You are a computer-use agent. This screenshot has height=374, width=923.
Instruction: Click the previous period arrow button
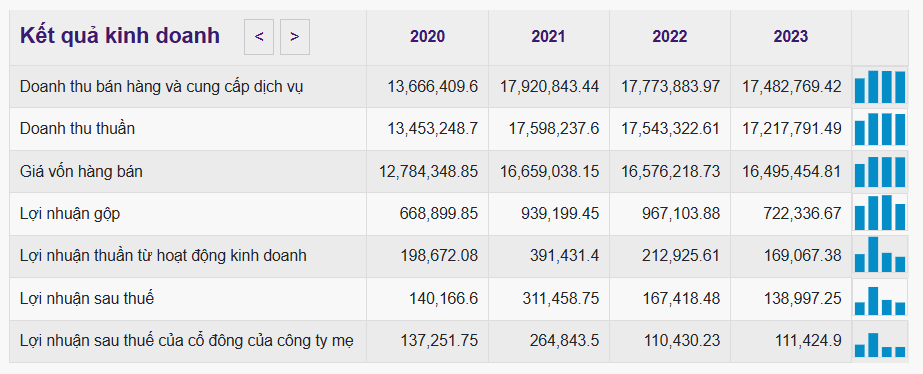point(259,37)
